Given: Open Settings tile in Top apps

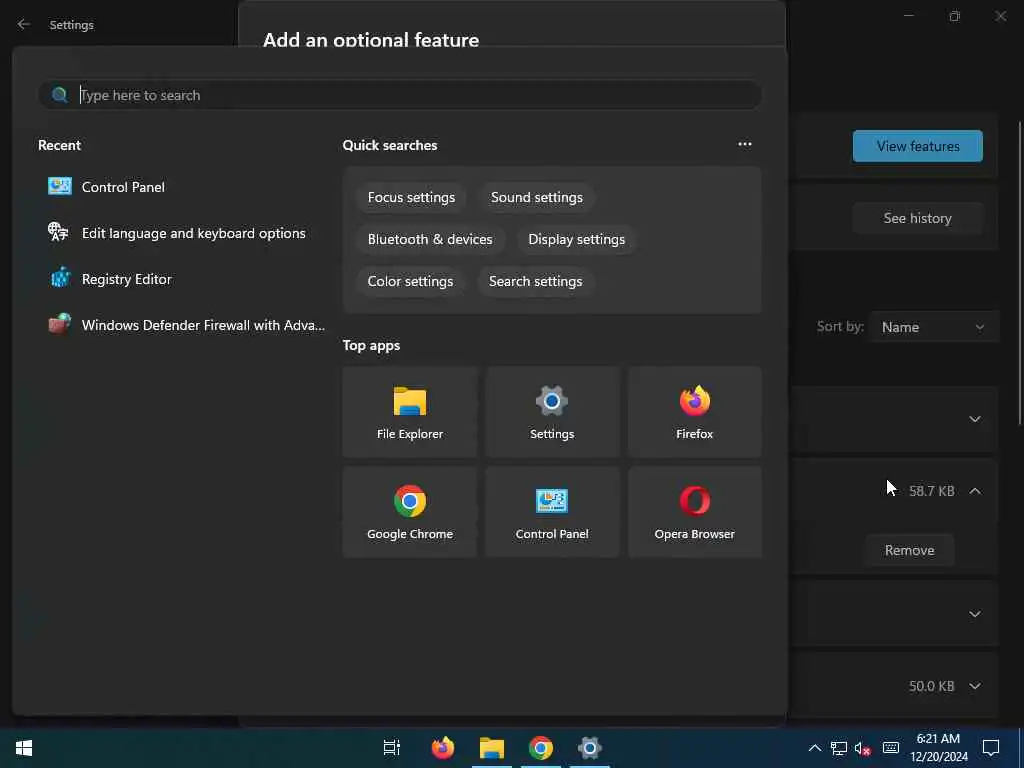Looking at the screenshot, I should [x=552, y=412].
